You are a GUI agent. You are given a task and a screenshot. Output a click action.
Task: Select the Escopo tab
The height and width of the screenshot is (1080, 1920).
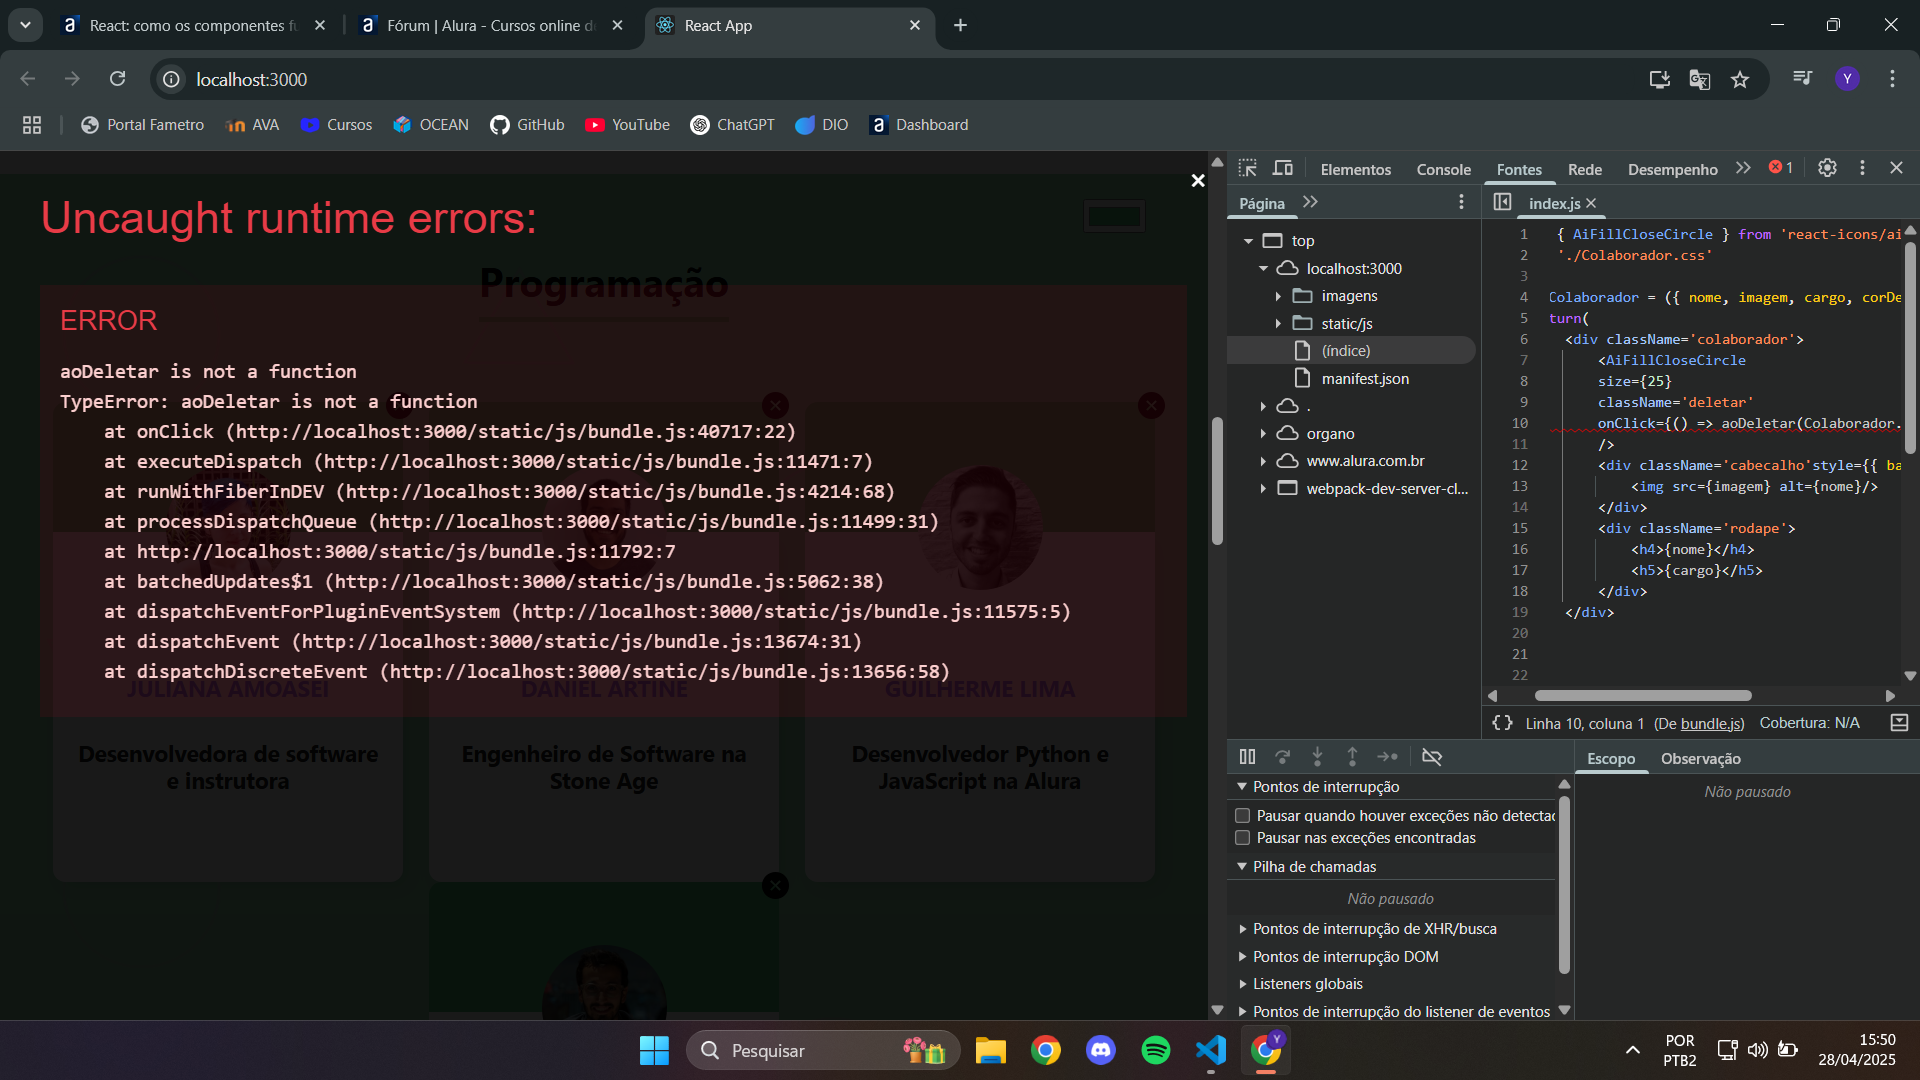pos(1611,759)
